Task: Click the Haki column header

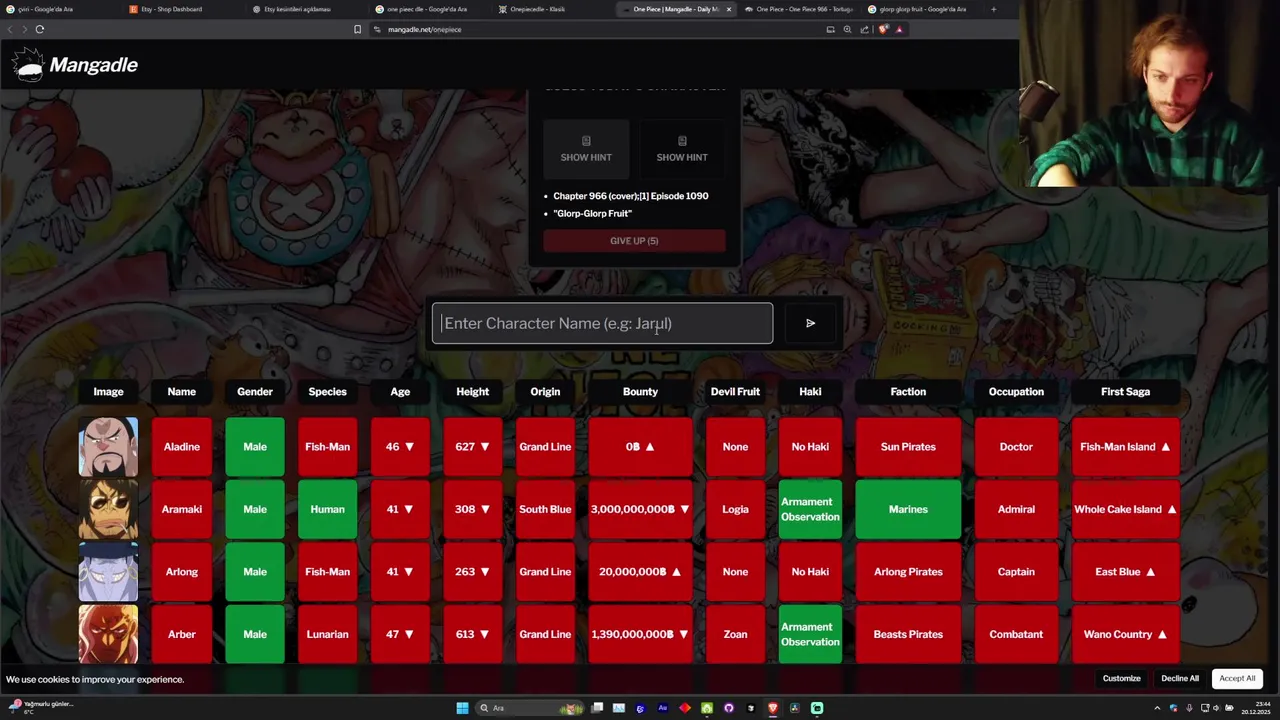Action: [x=810, y=392]
